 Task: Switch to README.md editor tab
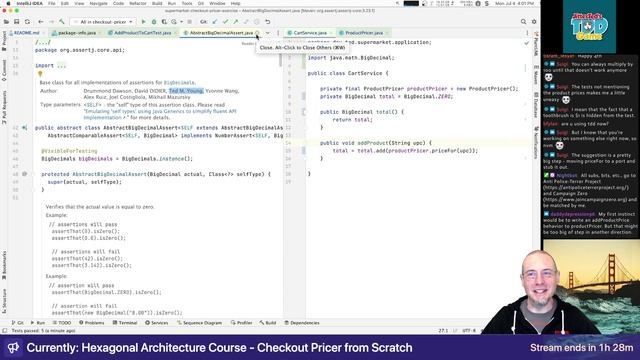27,33
